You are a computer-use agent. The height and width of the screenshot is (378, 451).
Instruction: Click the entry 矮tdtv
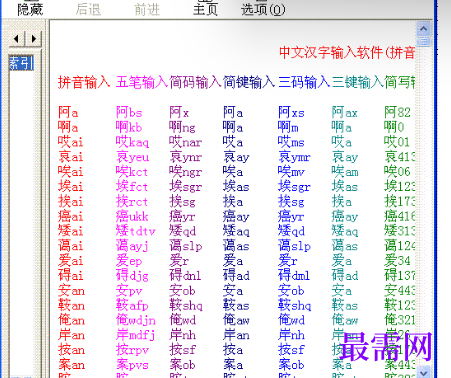136,231
